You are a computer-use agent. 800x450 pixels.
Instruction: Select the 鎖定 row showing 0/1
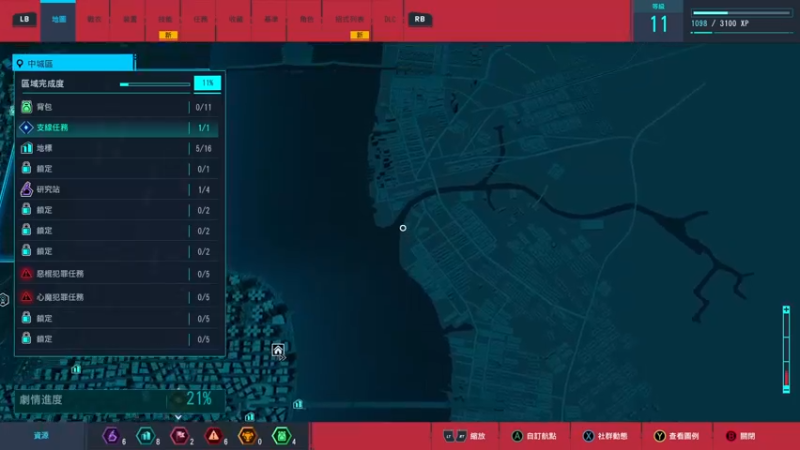coord(118,168)
